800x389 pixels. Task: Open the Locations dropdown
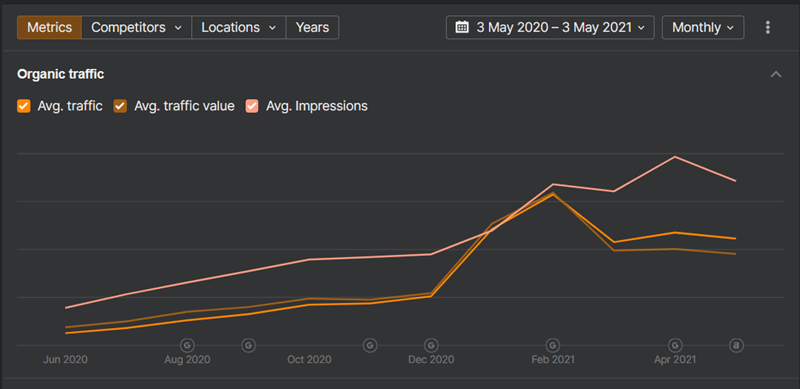click(x=239, y=28)
